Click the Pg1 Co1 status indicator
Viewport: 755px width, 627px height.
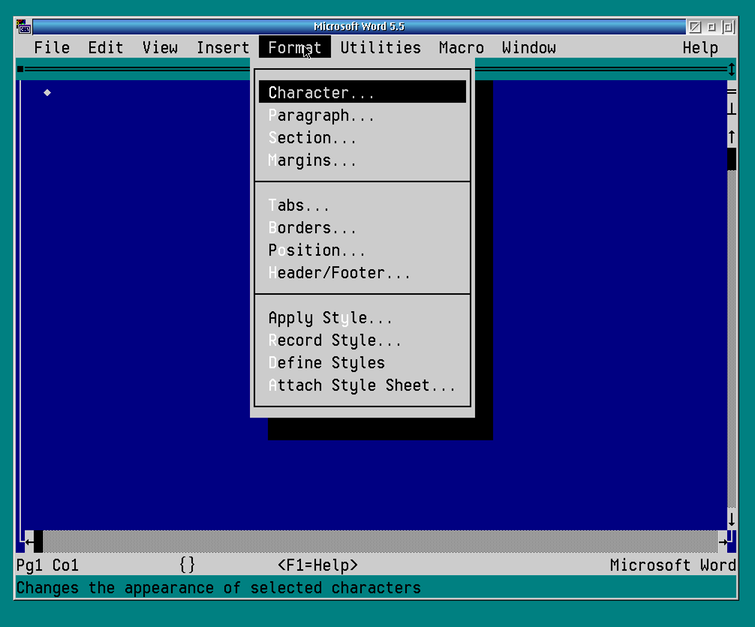[47, 565]
